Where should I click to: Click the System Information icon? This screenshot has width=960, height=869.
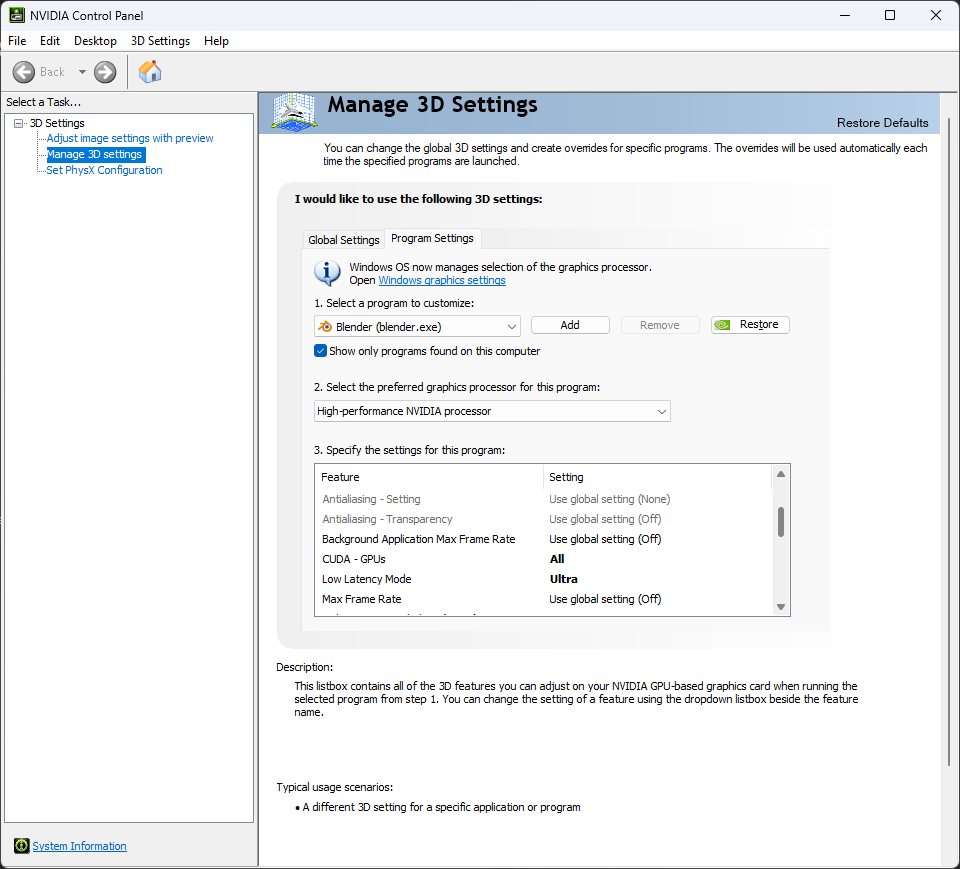click(22, 846)
